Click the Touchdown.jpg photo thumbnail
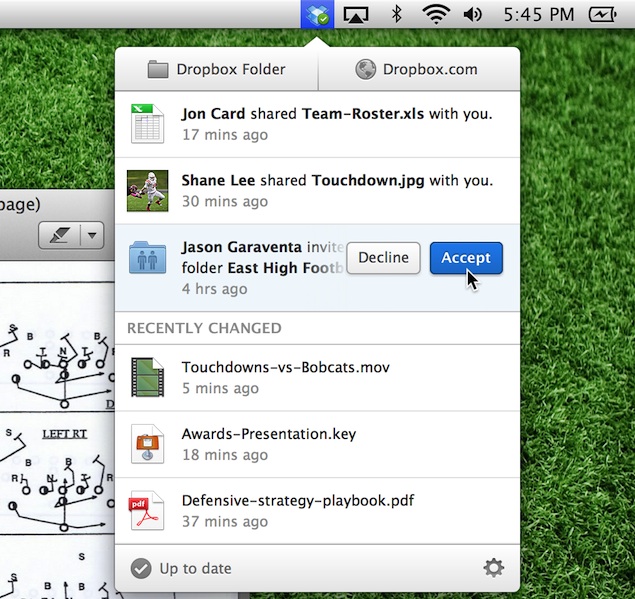 (147, 191)
